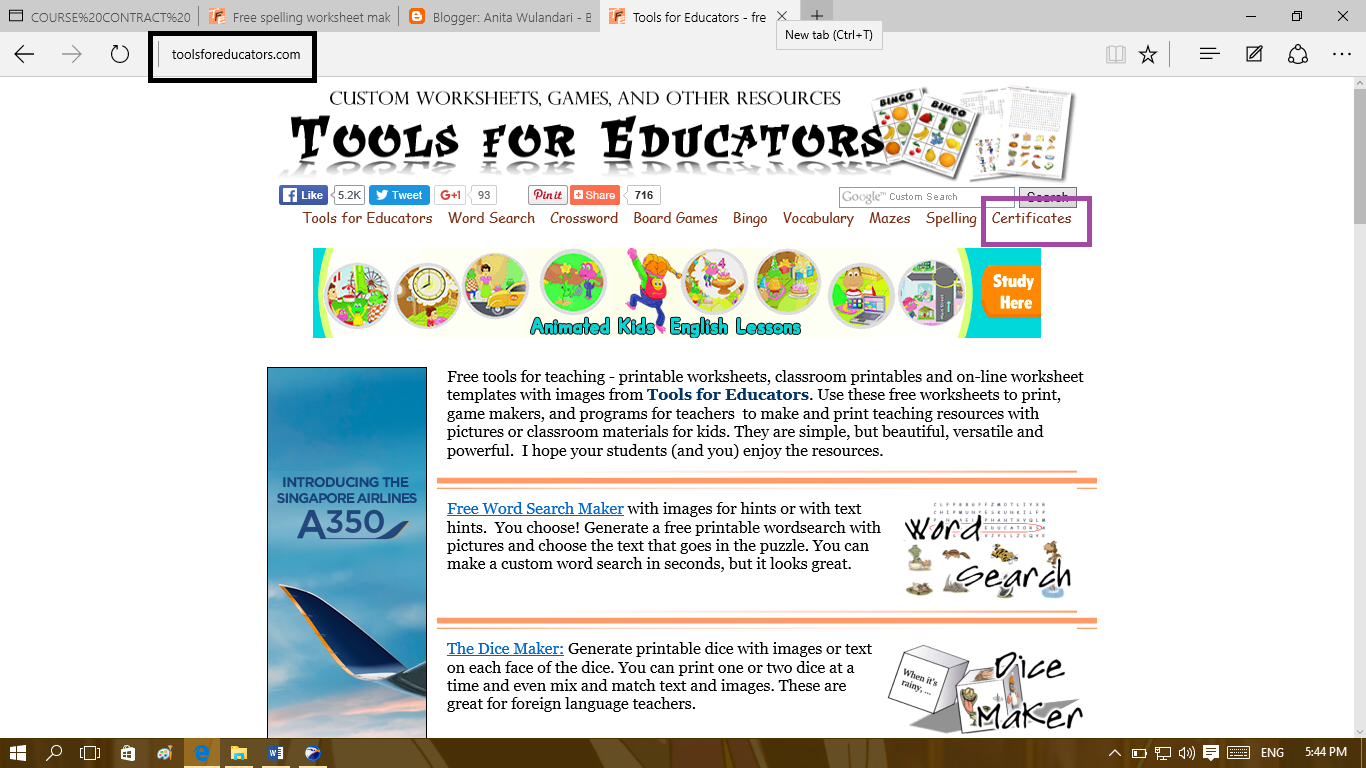1366x768 pixels.
Task: Click the volume speaker icon in tray
Action: (1187, 753)
